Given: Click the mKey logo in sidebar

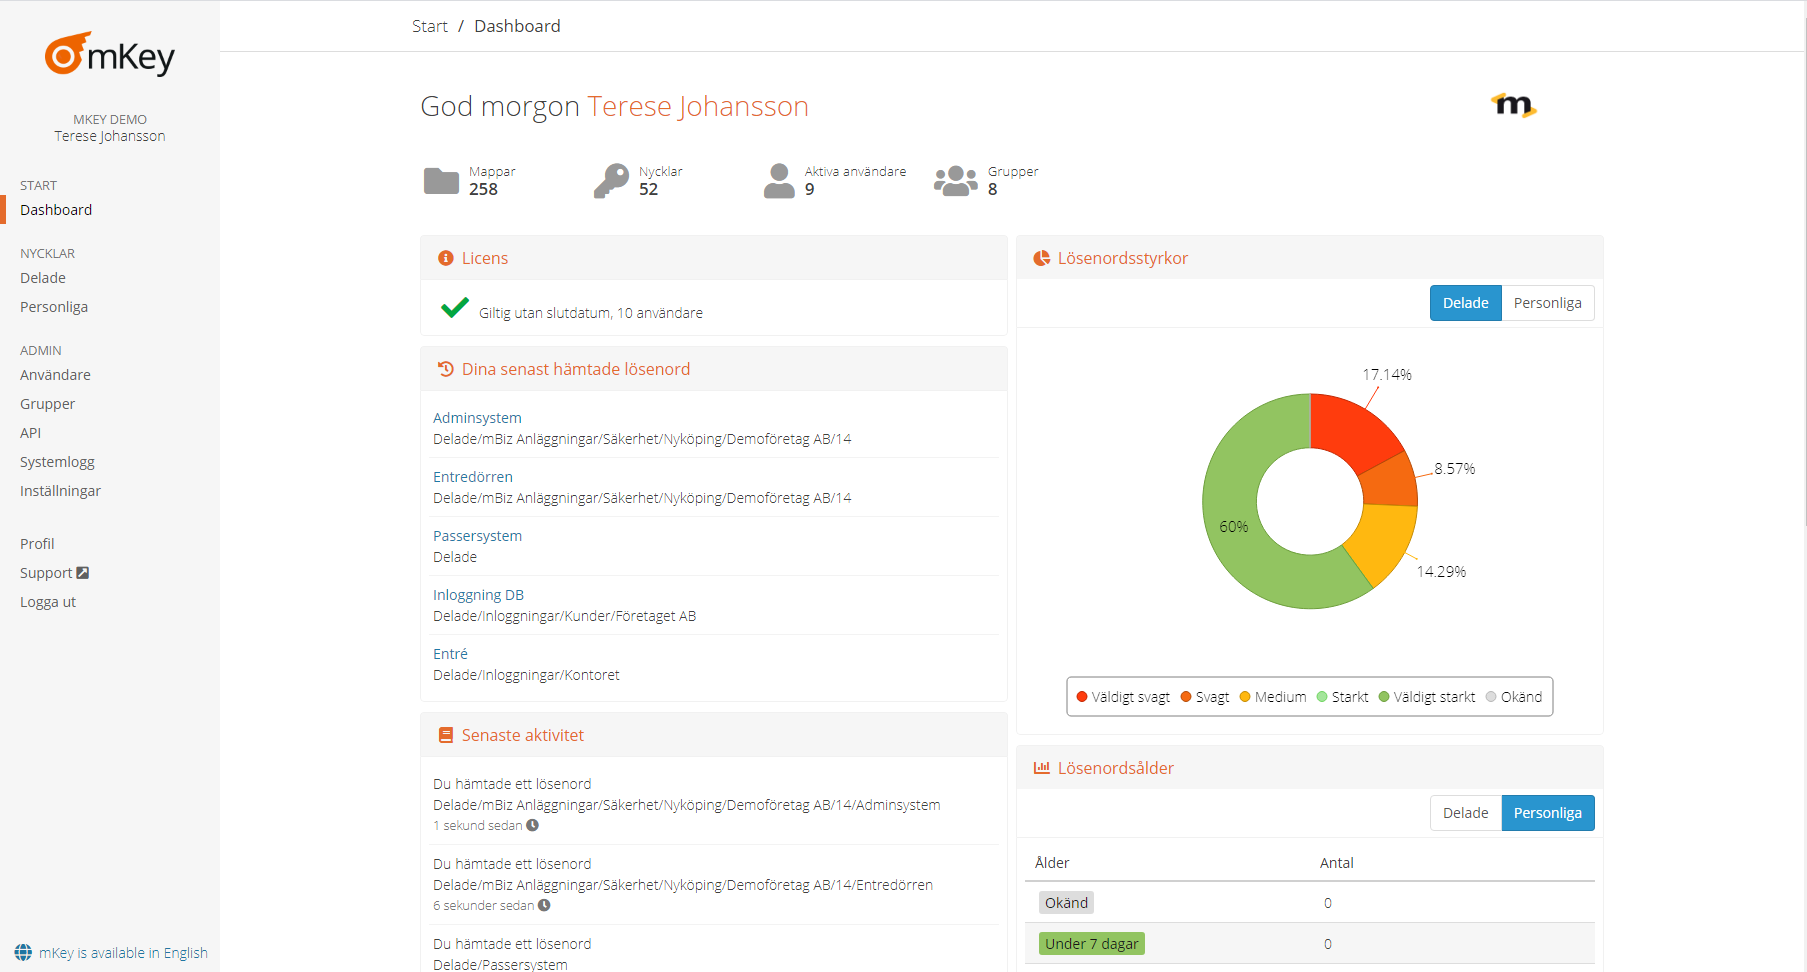Looking at the screenshot, I should tap(109, 55).
